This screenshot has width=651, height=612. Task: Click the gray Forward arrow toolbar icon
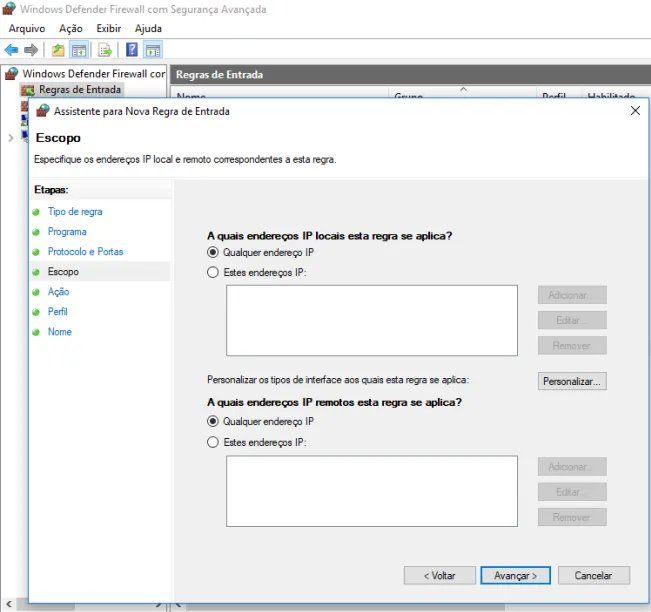coord(31,50)
